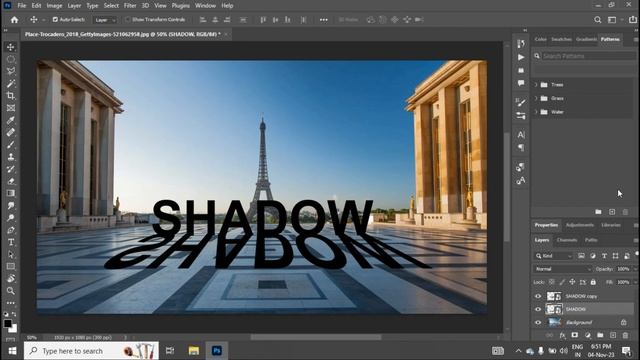This screenshot has width=640, height=360.
Task: Uncheck the Auto-Select checkbox
Action: click(x=55, y=20)
